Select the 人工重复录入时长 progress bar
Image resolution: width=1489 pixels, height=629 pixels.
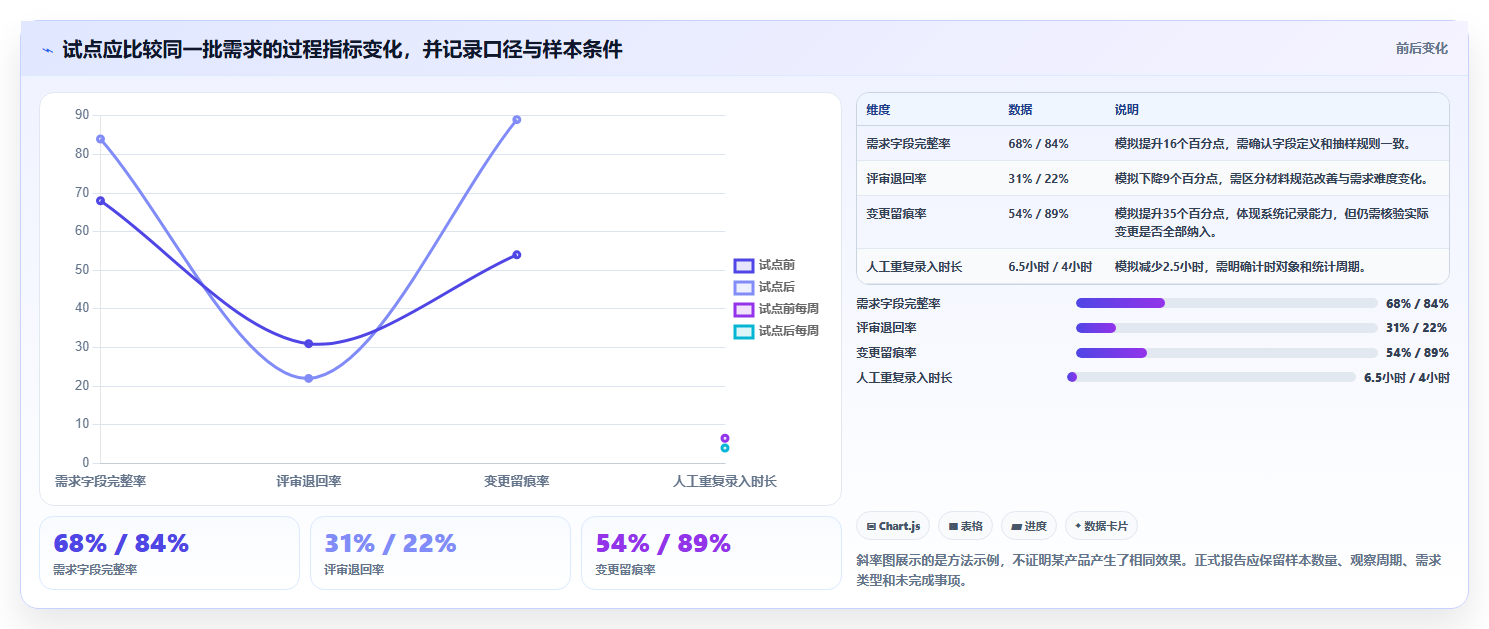tap(1211, 377)
